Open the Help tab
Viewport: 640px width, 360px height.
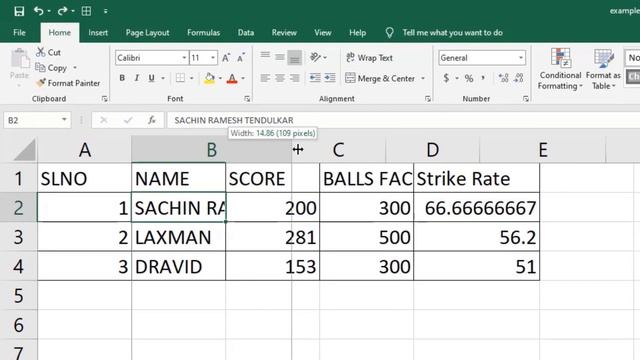(x=358, y=33)
